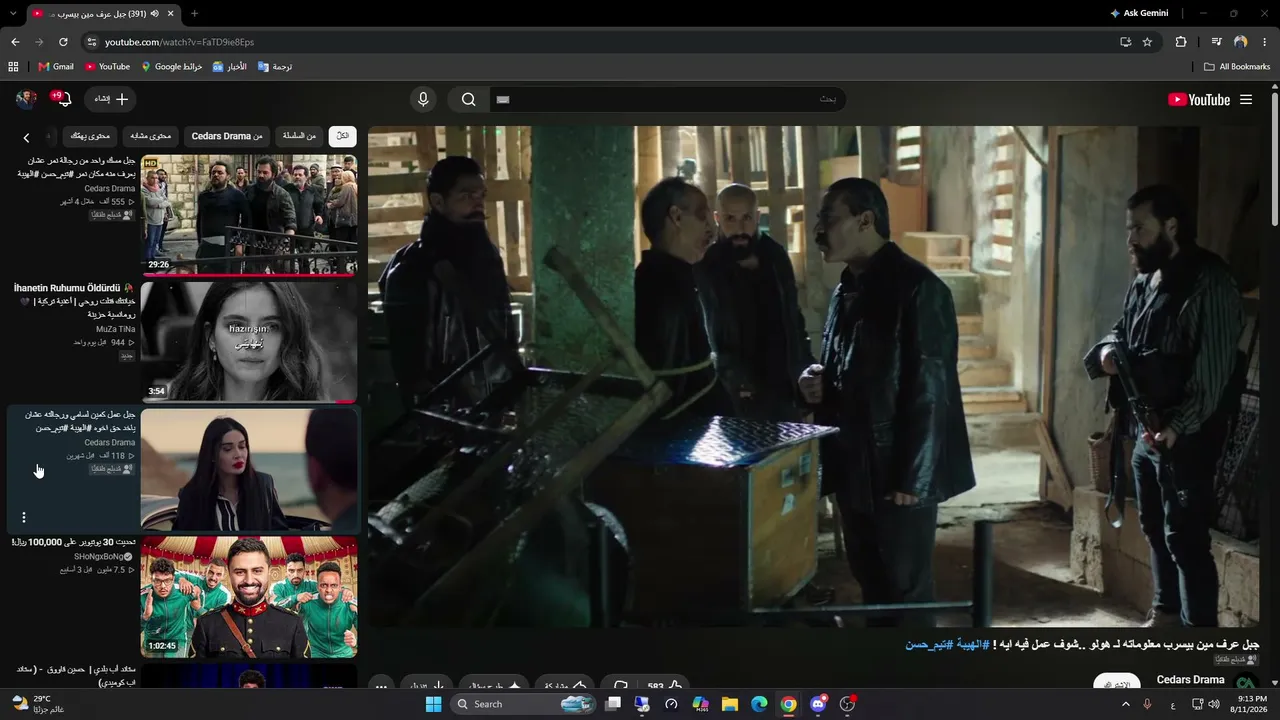
Task: Open the Chrome three-dot menu
Action: click(1265, 42)
